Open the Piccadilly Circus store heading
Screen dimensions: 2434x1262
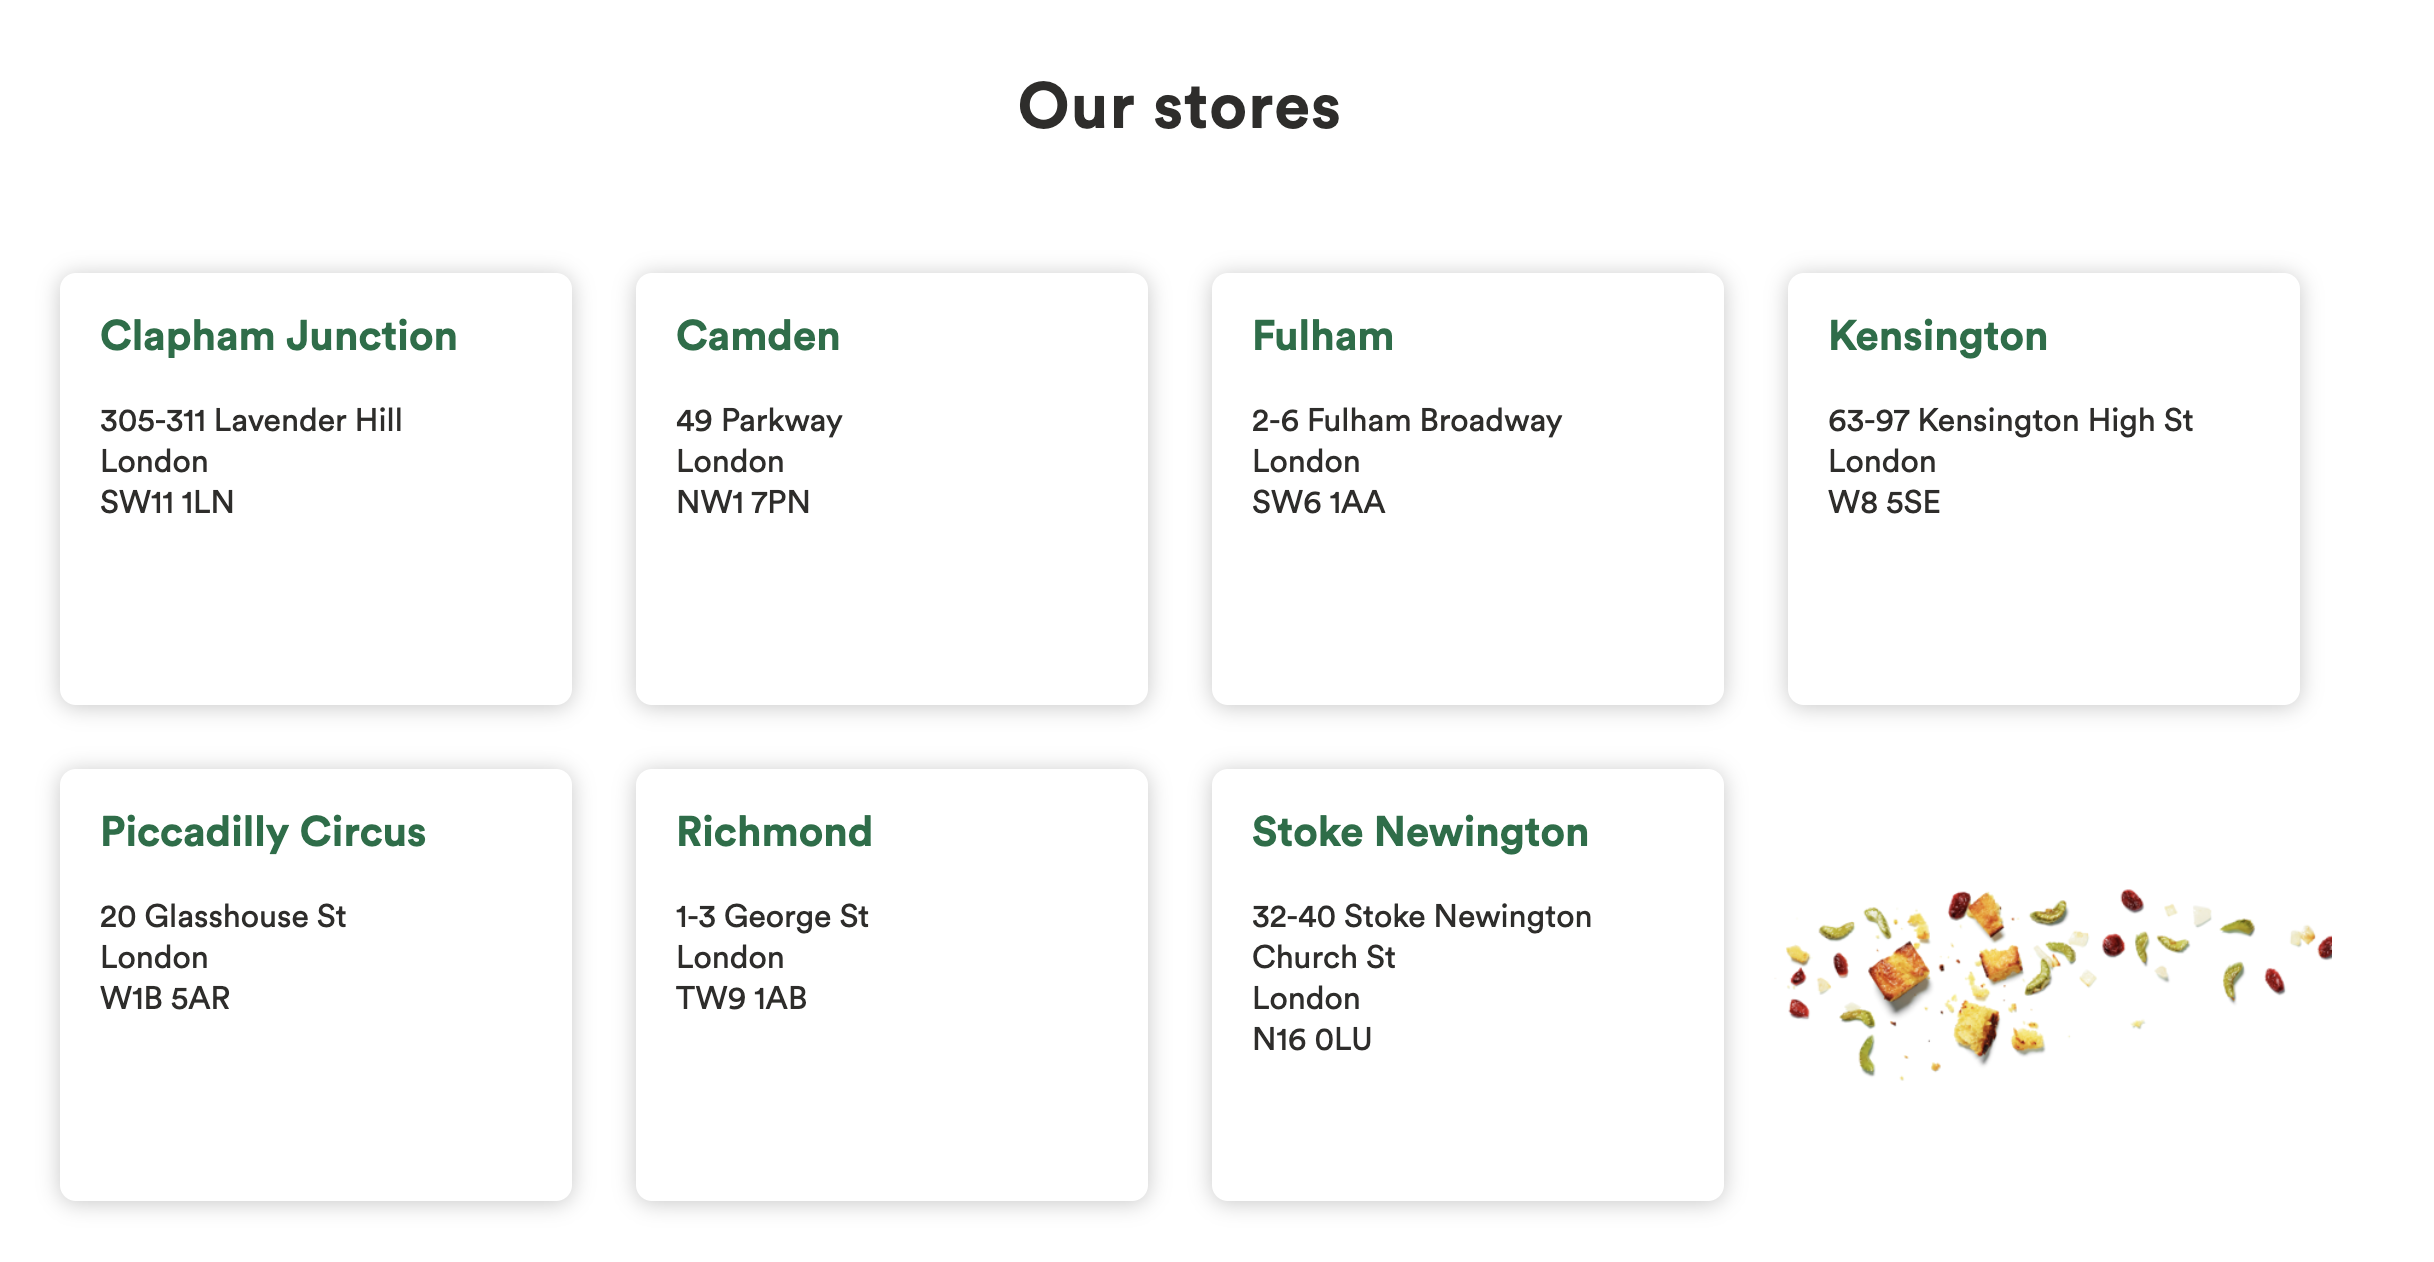point(263,832)
